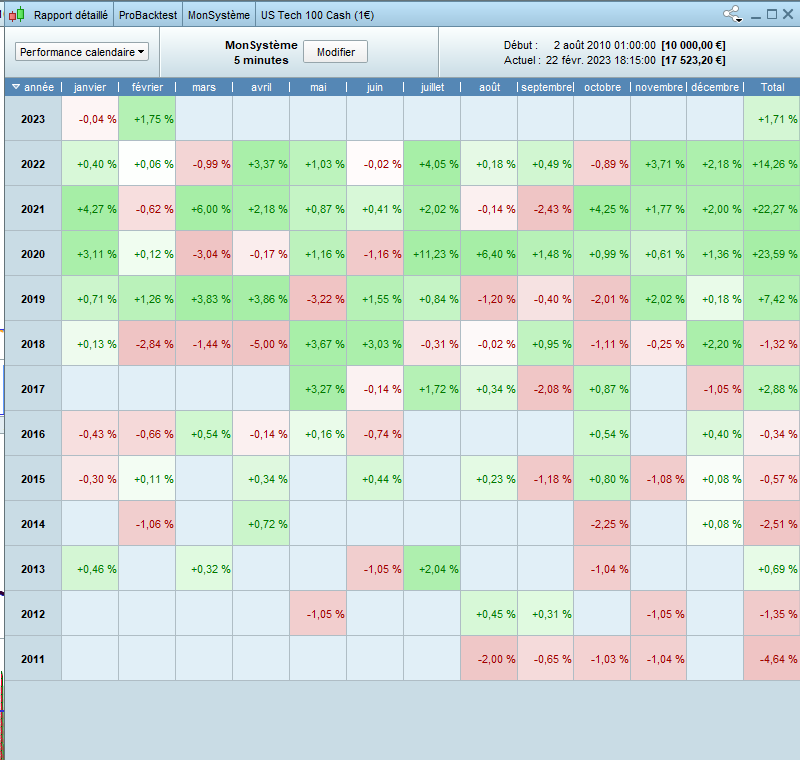This screenshot has height=760, width=800.
Task: Sort by the novembre column header
Action: (x=659, y=87)
